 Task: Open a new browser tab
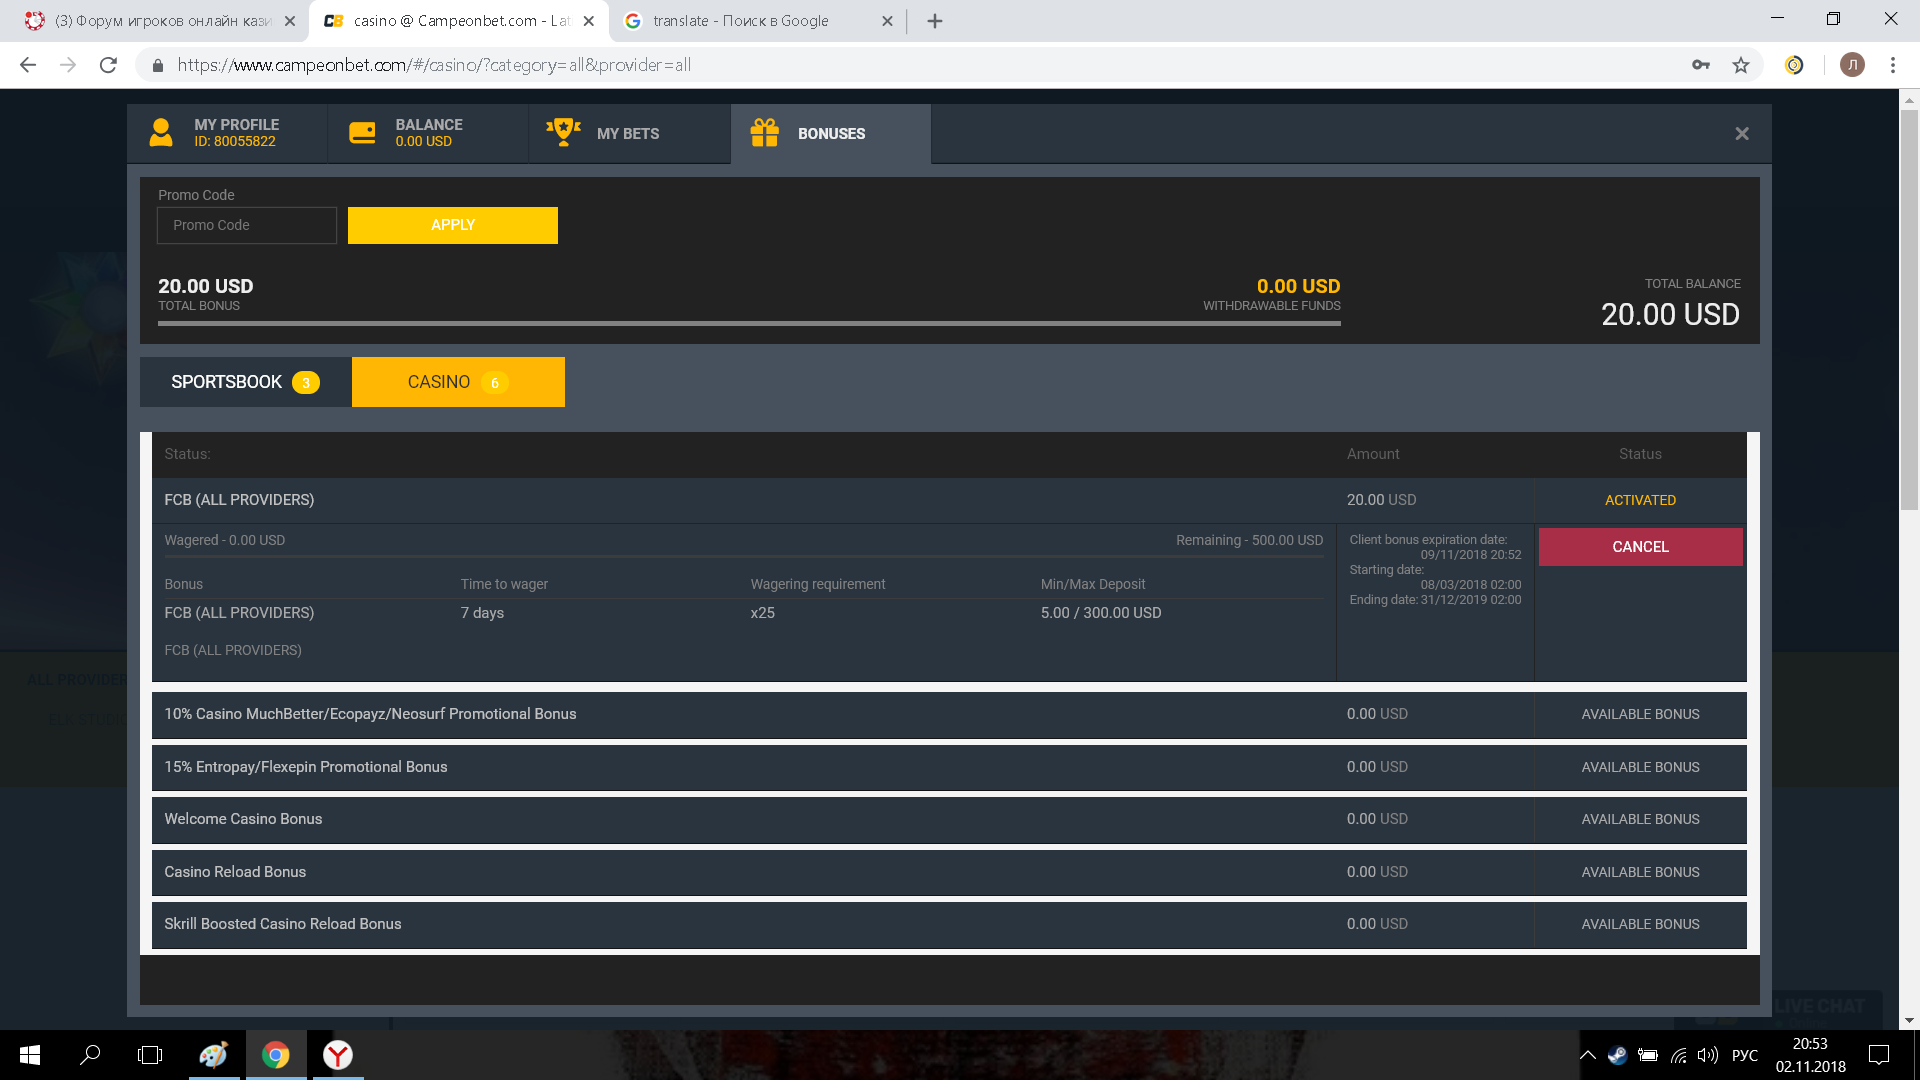934,21
